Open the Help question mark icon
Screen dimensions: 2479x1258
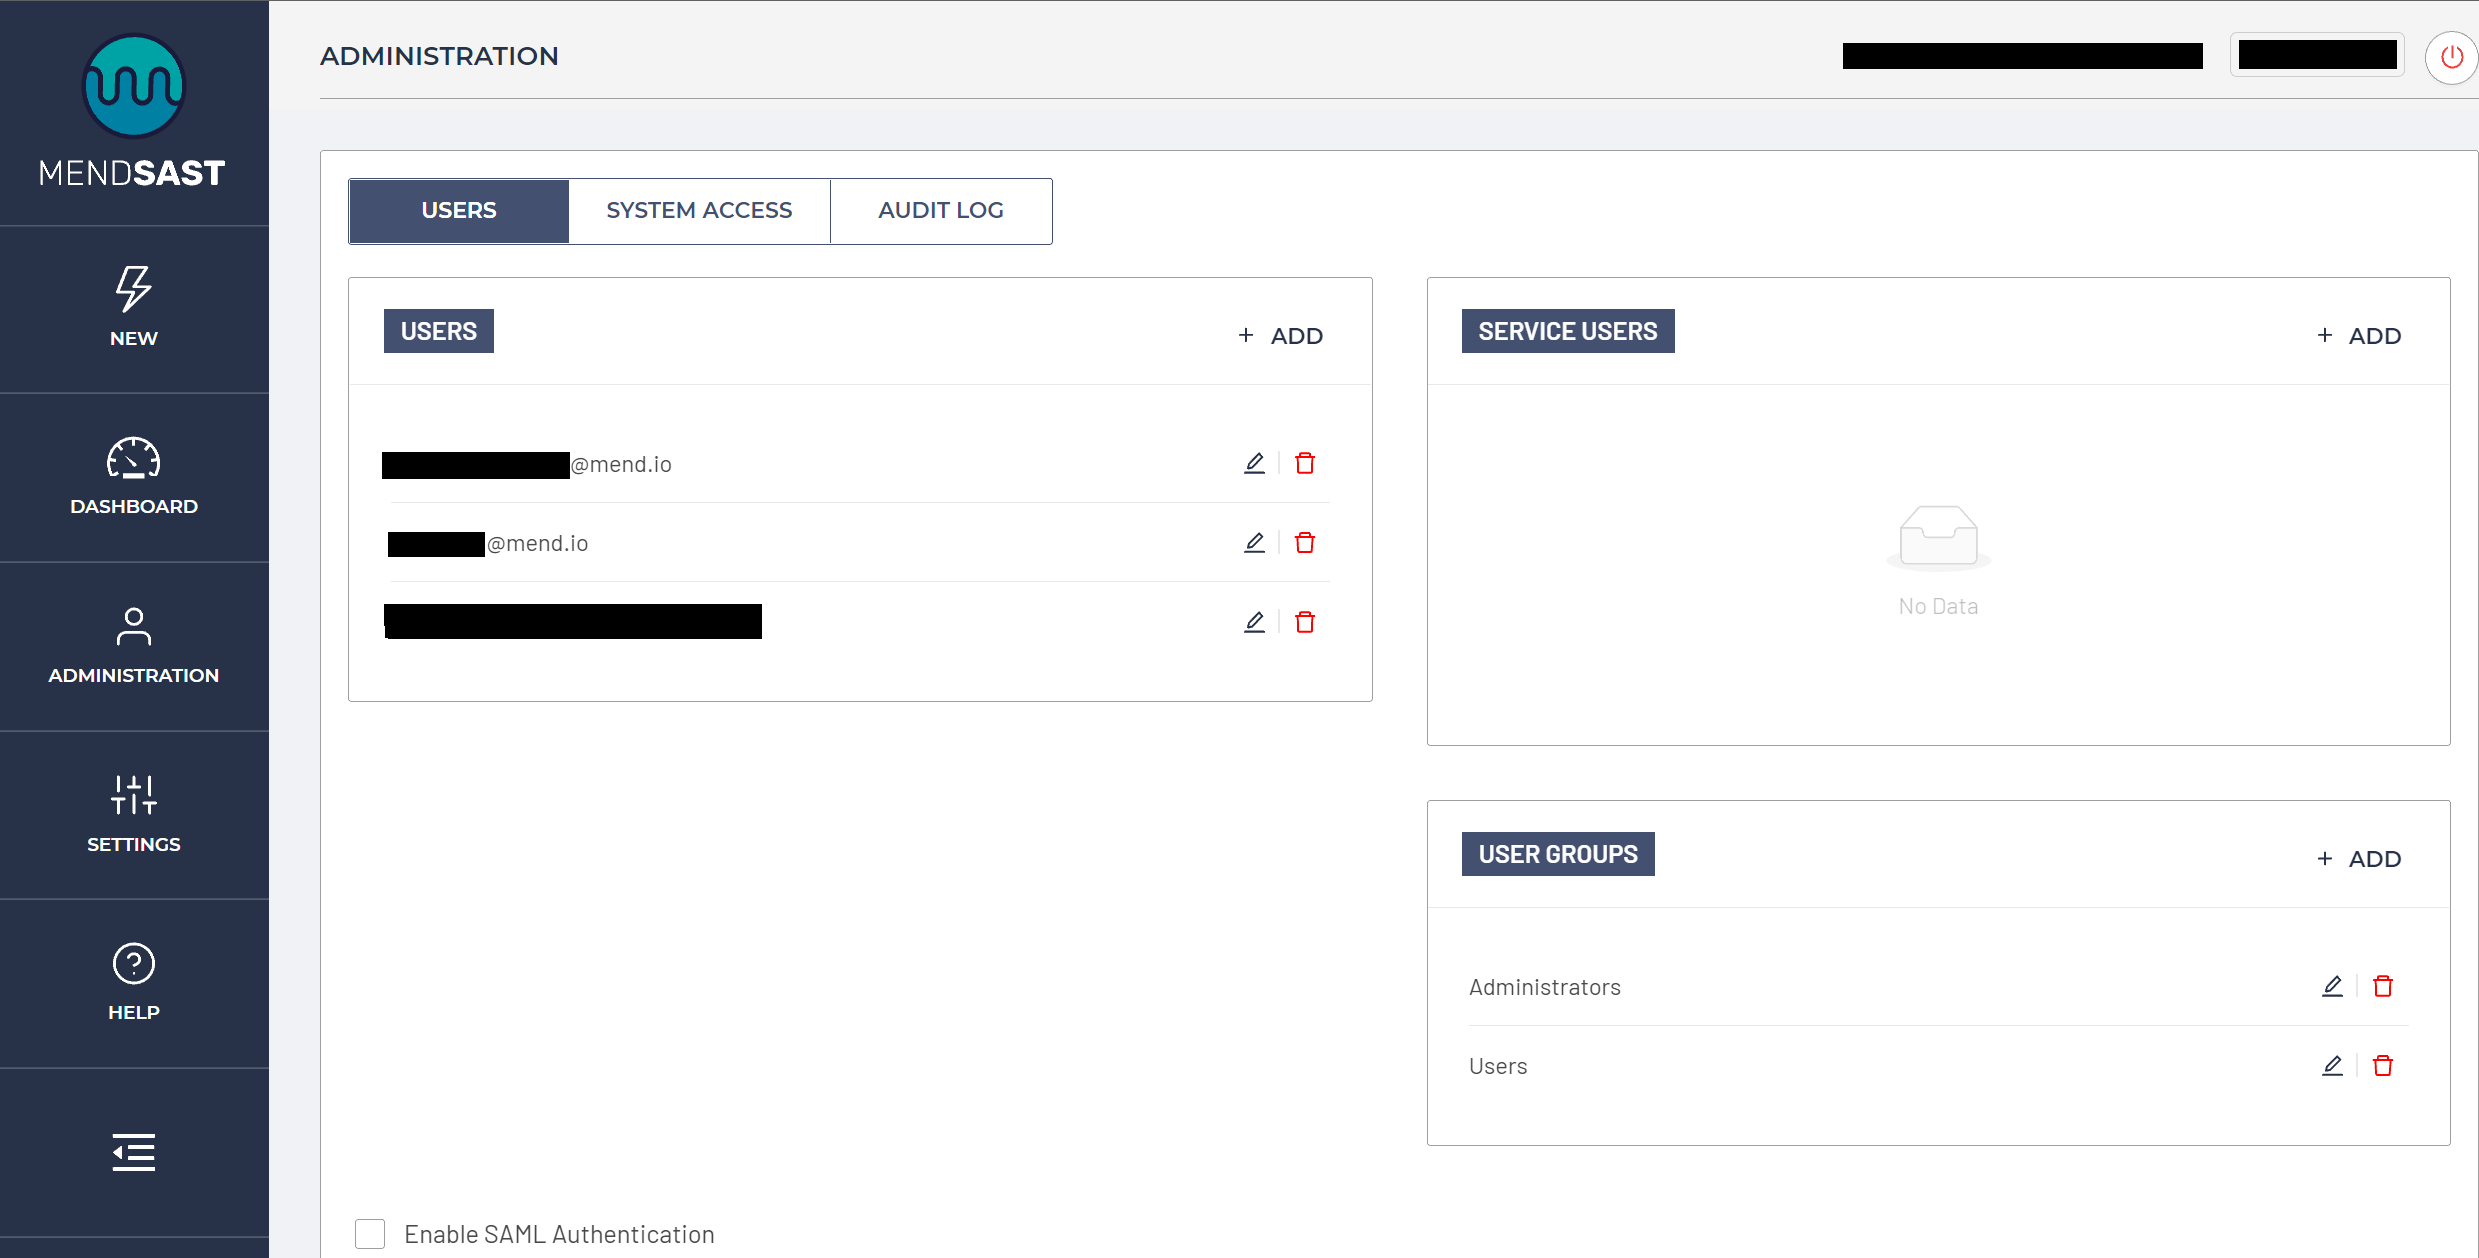pyautogui.click(x=133, y=964)
